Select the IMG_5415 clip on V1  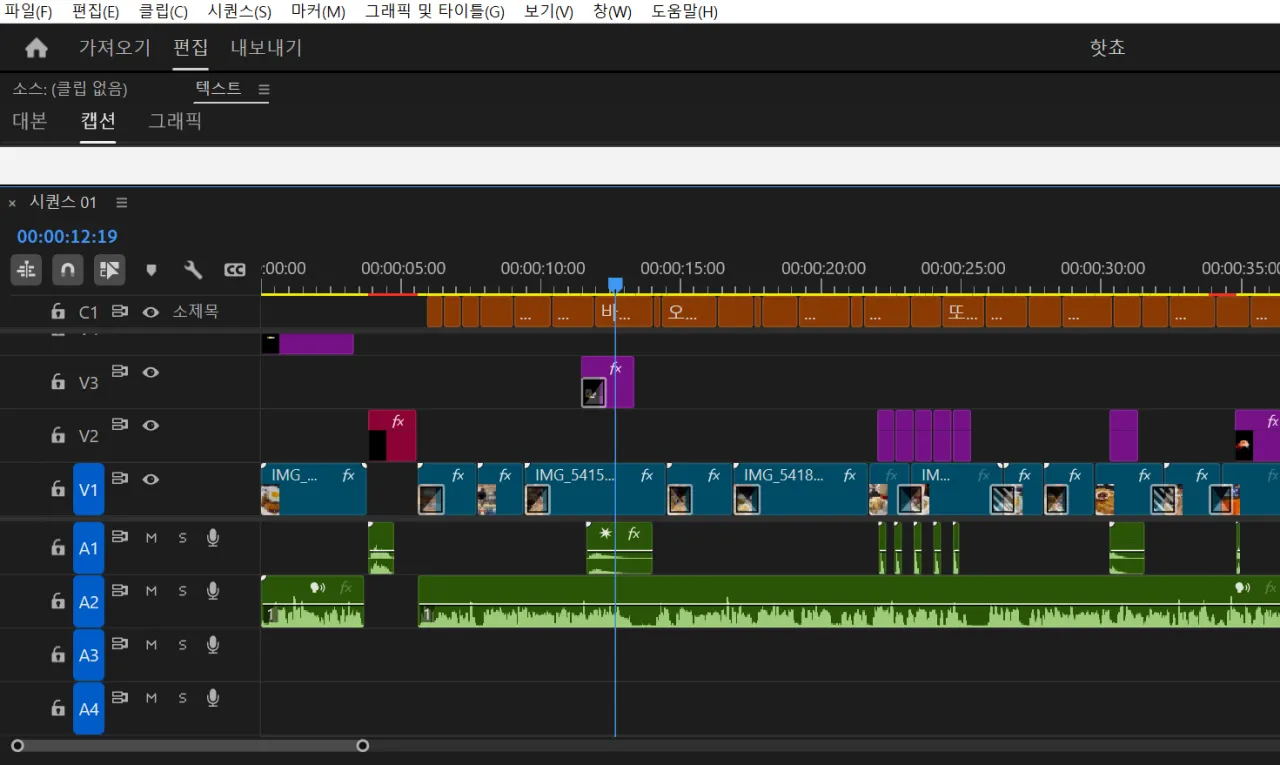595,489
